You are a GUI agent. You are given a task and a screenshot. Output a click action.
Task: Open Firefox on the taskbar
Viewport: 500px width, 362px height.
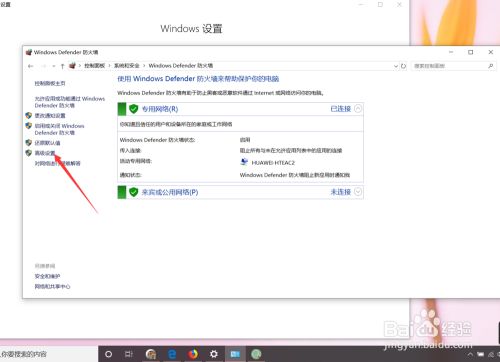[x=193, y=354]
